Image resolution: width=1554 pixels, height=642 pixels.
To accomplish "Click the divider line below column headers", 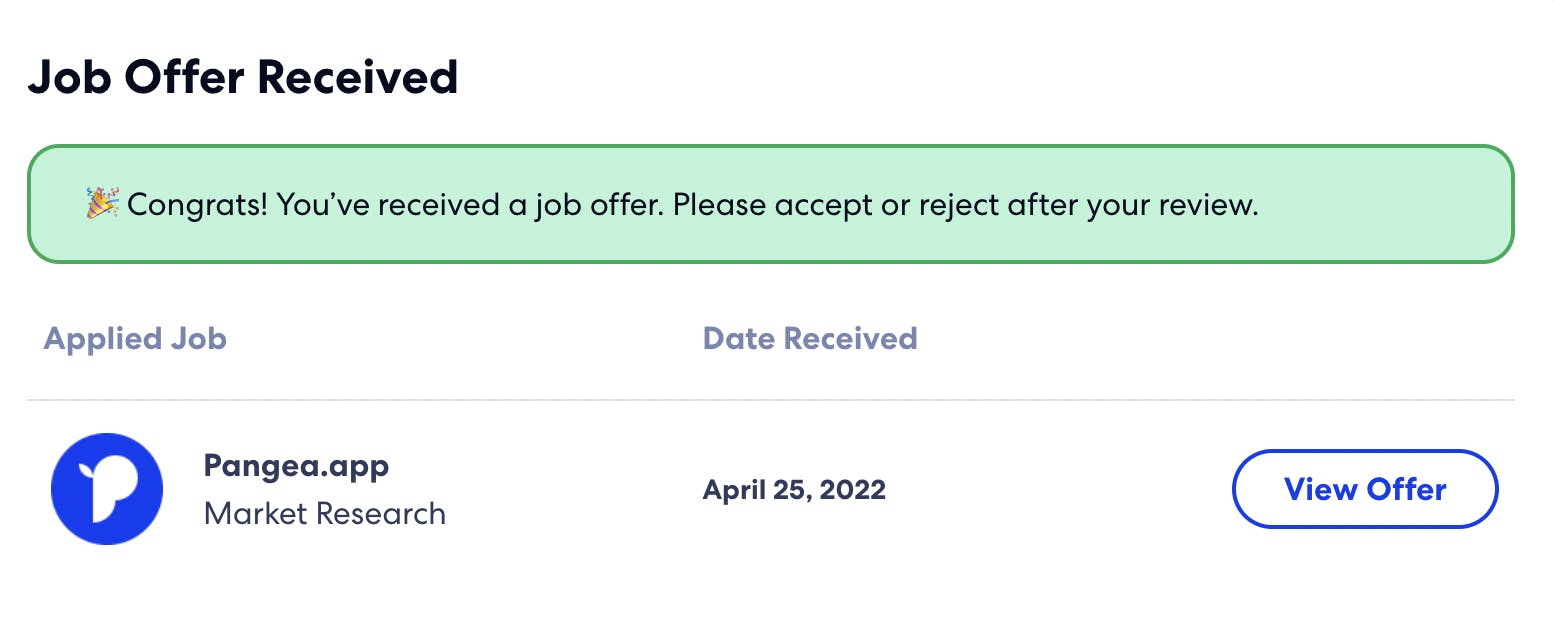I will coord(770,400).
